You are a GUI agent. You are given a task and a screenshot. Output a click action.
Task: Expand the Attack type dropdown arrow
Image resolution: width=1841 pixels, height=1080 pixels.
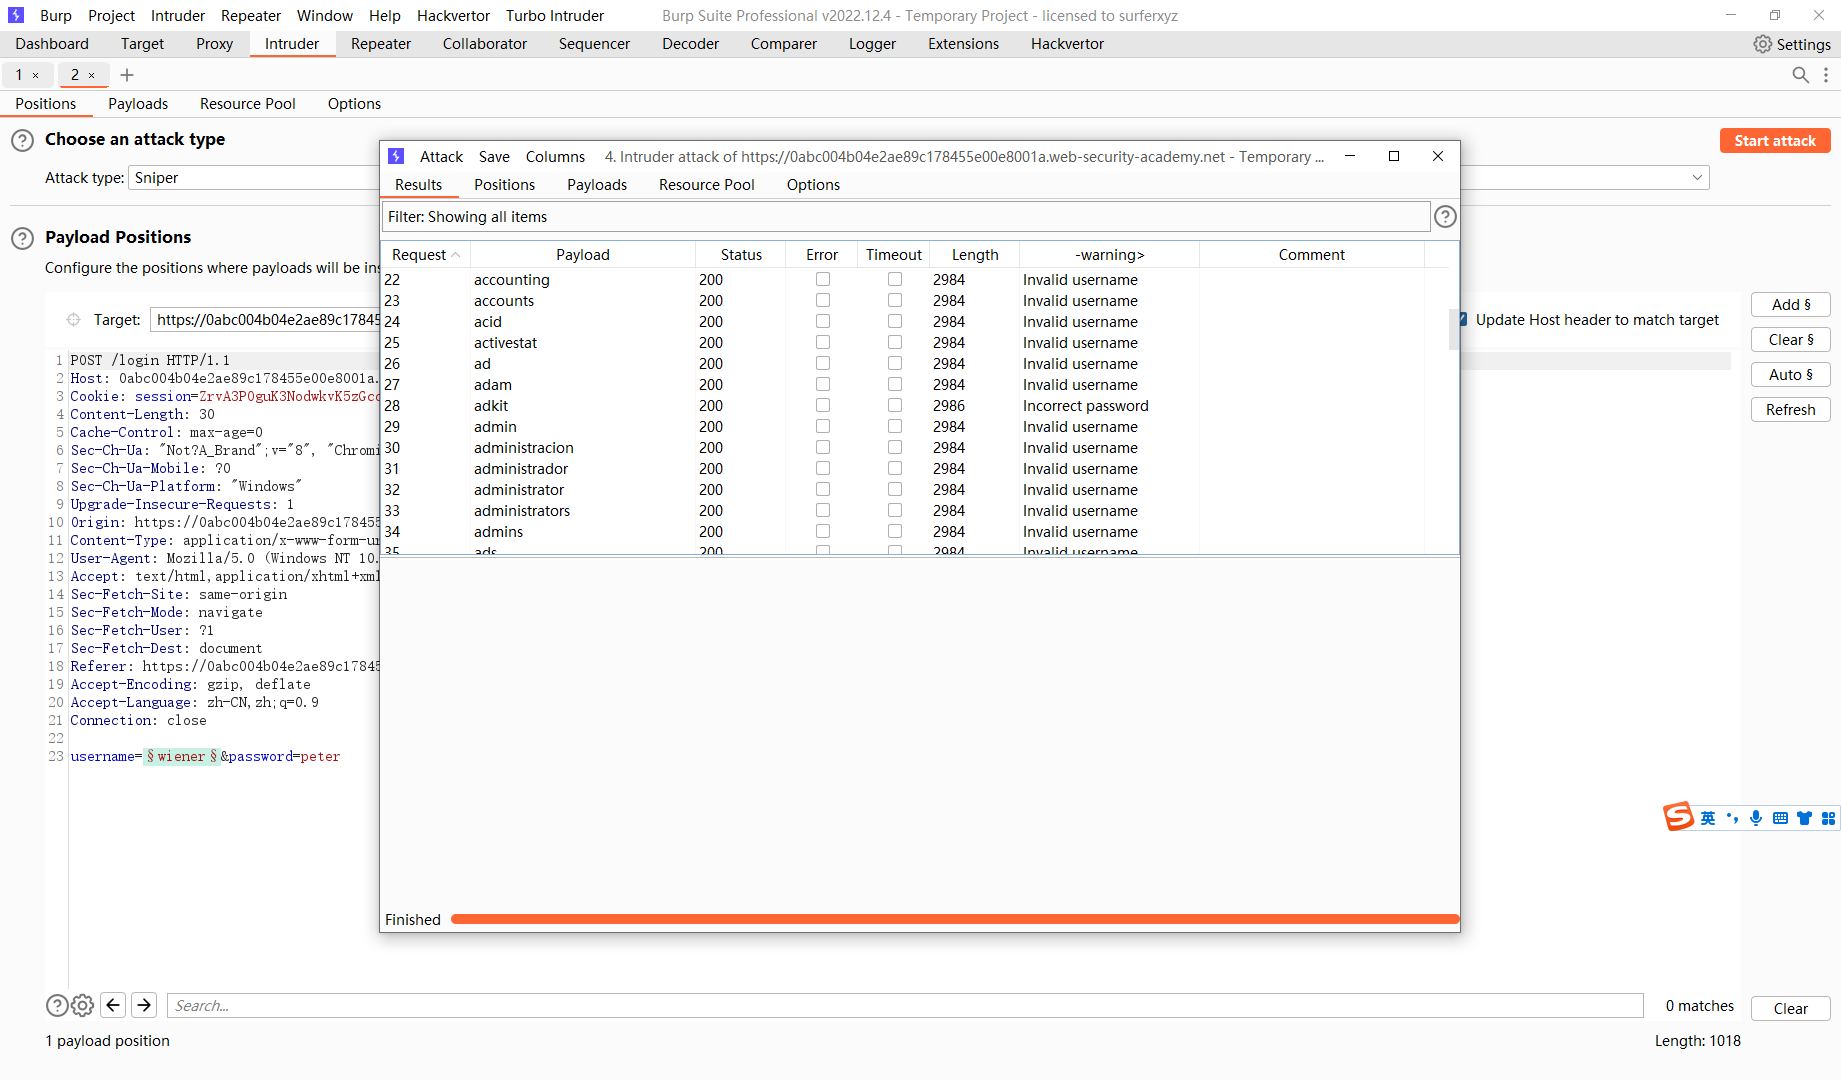(1697, 178)
